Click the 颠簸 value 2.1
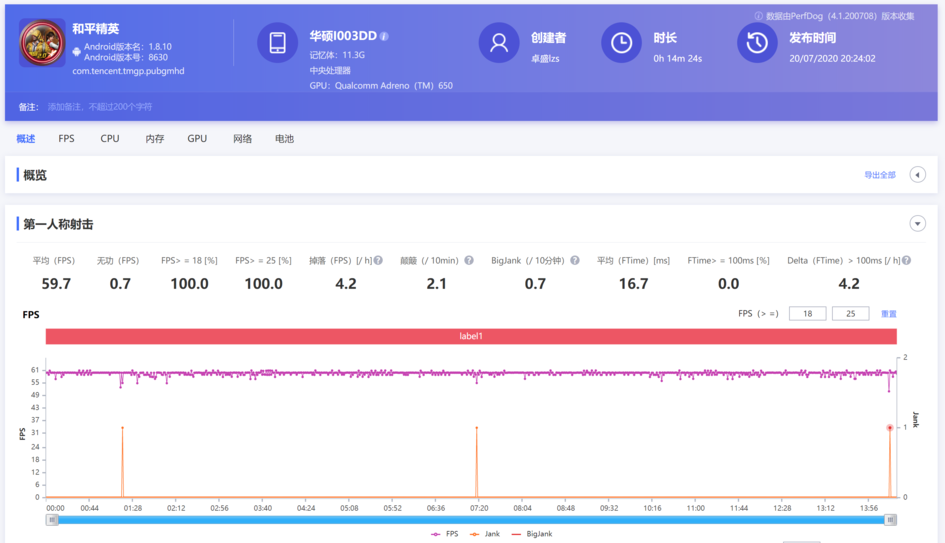This screenshot has width=945, height=543. tap(436, 284)
